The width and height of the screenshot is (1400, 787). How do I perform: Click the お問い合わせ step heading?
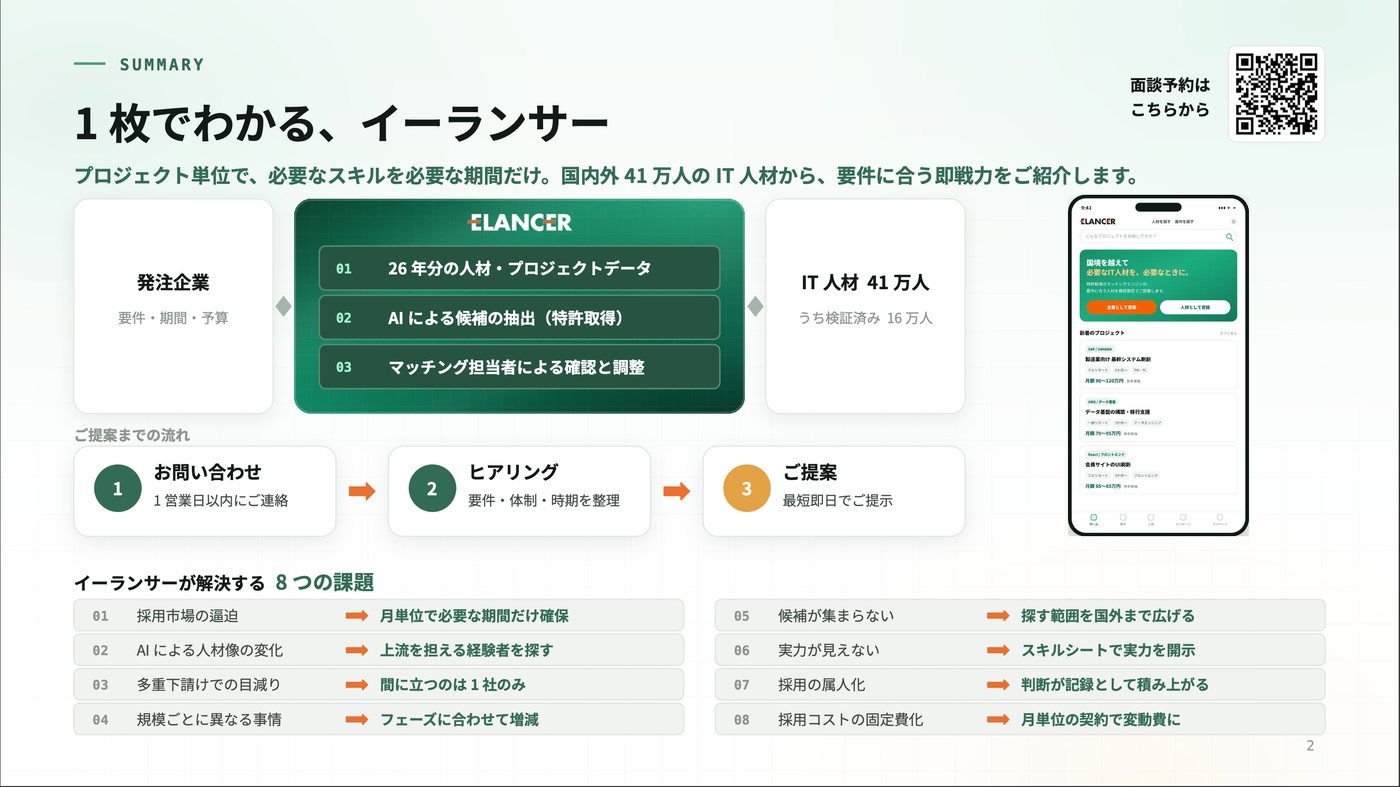tap(207, 472)
